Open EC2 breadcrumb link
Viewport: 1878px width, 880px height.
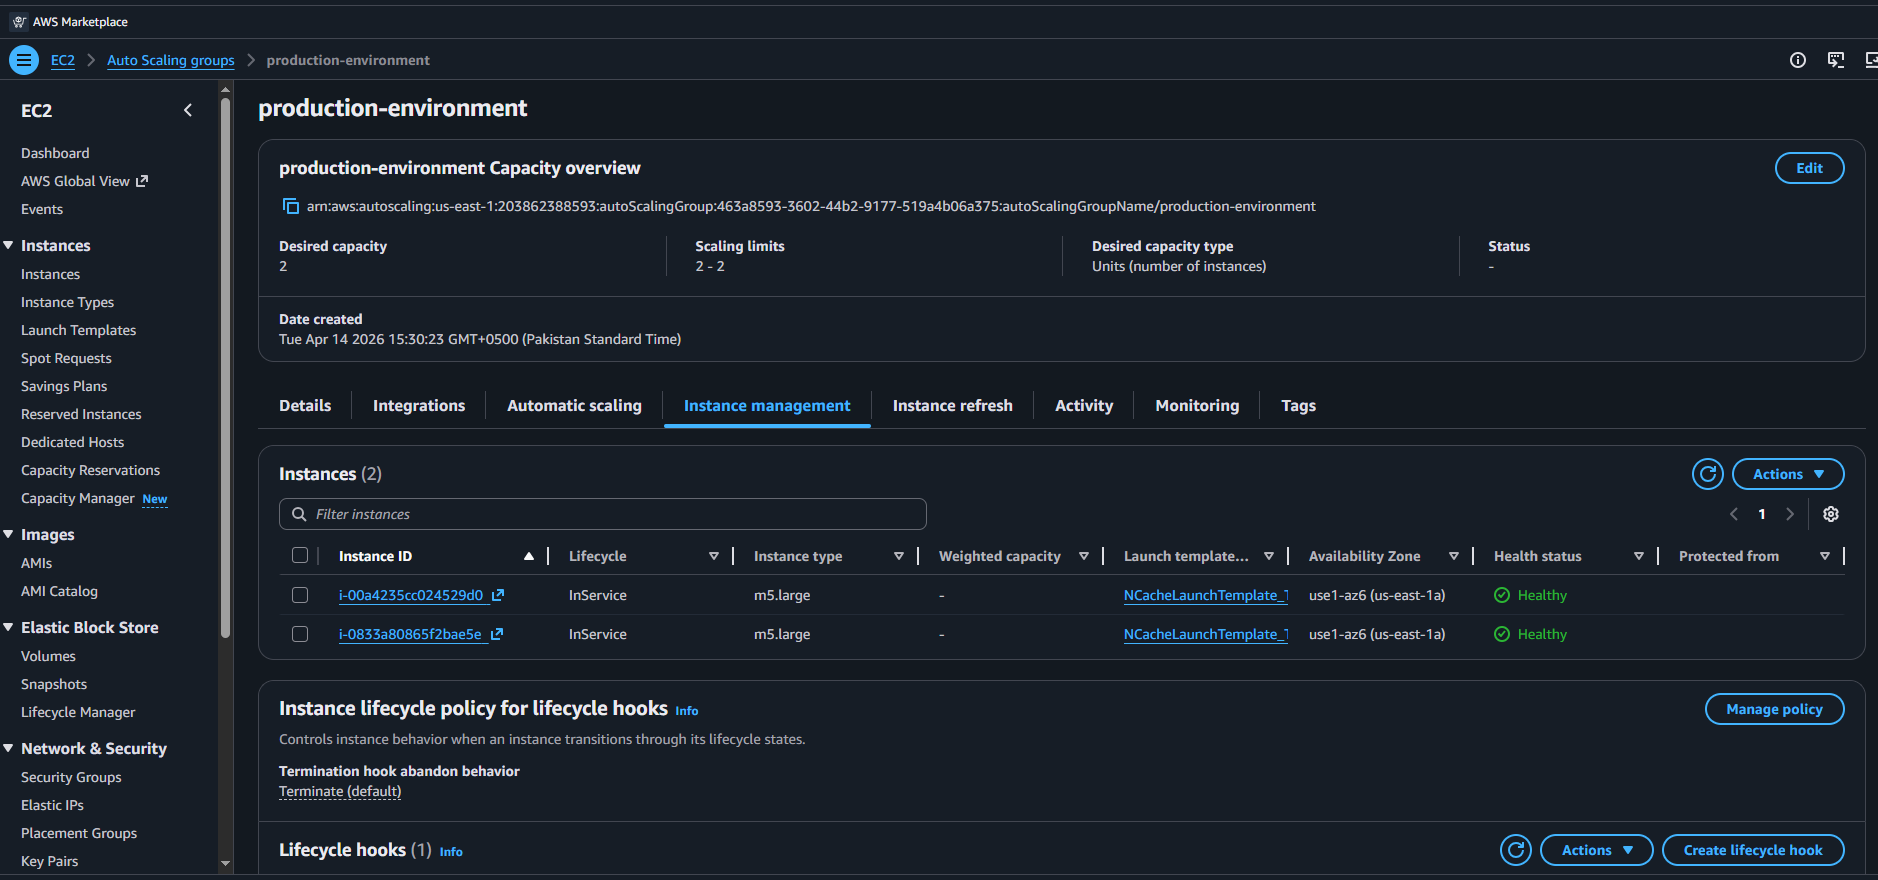pyautogui.click(x=63, y=60)
